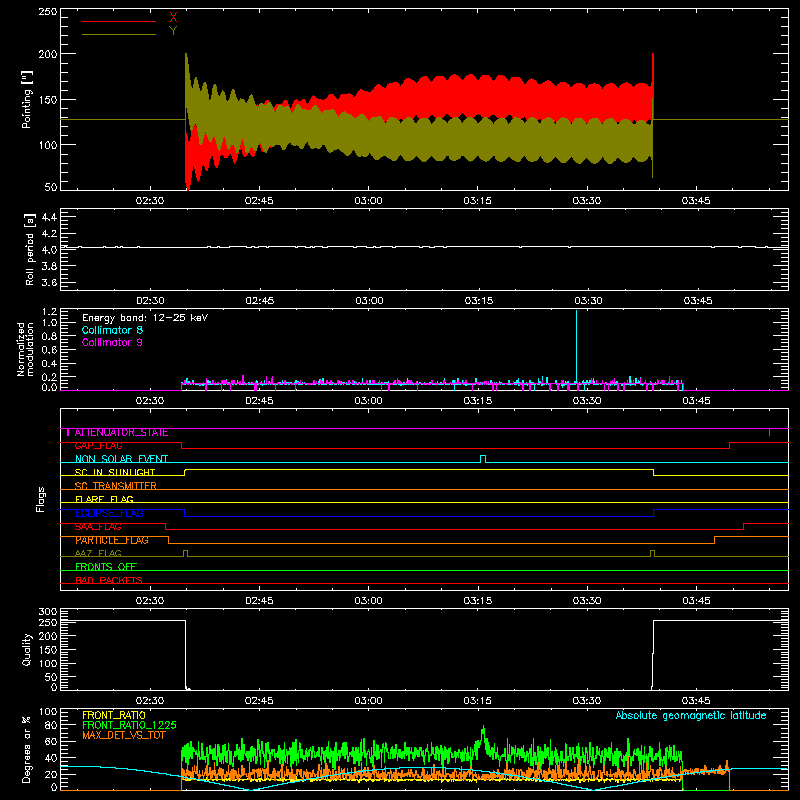Click the '1.2' tick on modulation axis

pos(49,312)
